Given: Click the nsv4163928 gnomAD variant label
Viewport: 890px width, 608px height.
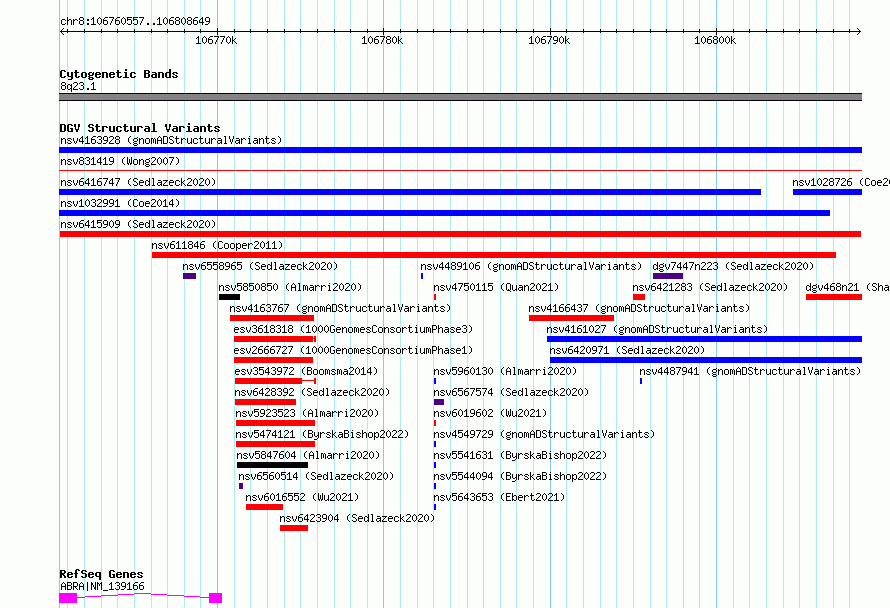Looking at the screenshot, I should (171, 140).
